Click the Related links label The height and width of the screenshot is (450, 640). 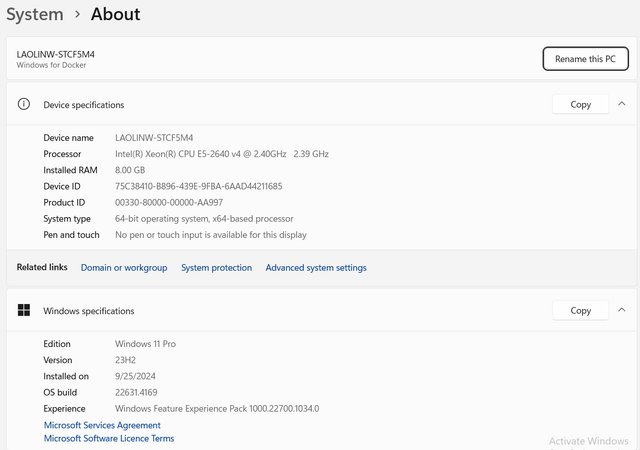pos(42,267)
